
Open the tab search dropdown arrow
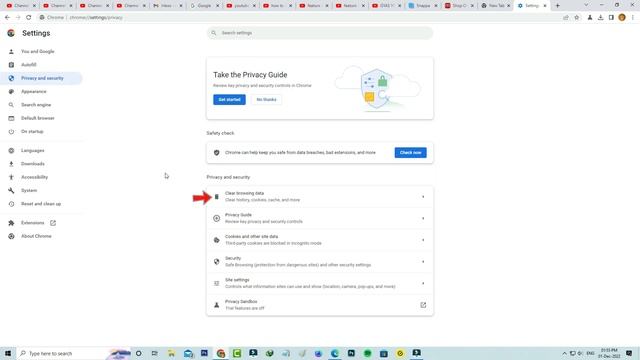[x=586, y=5]
